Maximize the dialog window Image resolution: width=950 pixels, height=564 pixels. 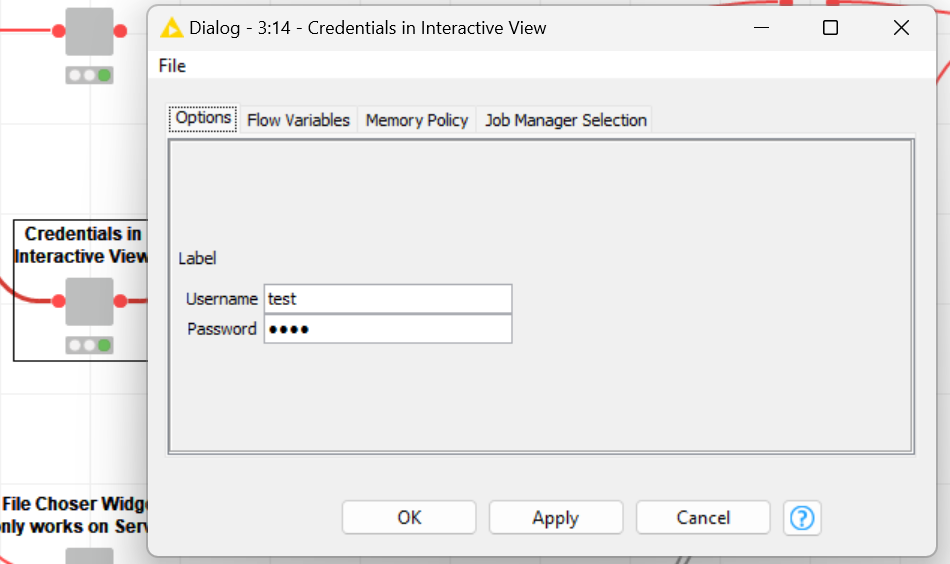coord(830,28)
